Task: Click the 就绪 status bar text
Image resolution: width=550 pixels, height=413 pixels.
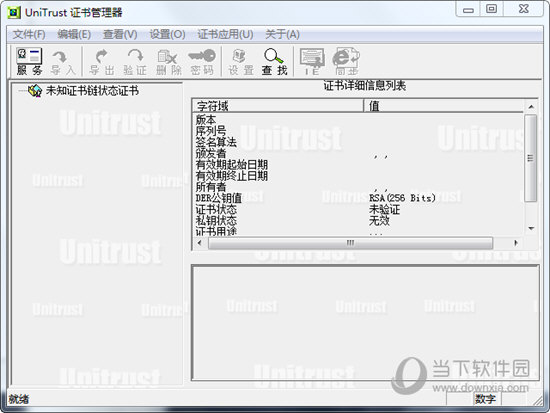Action: [x=18, y=399]
